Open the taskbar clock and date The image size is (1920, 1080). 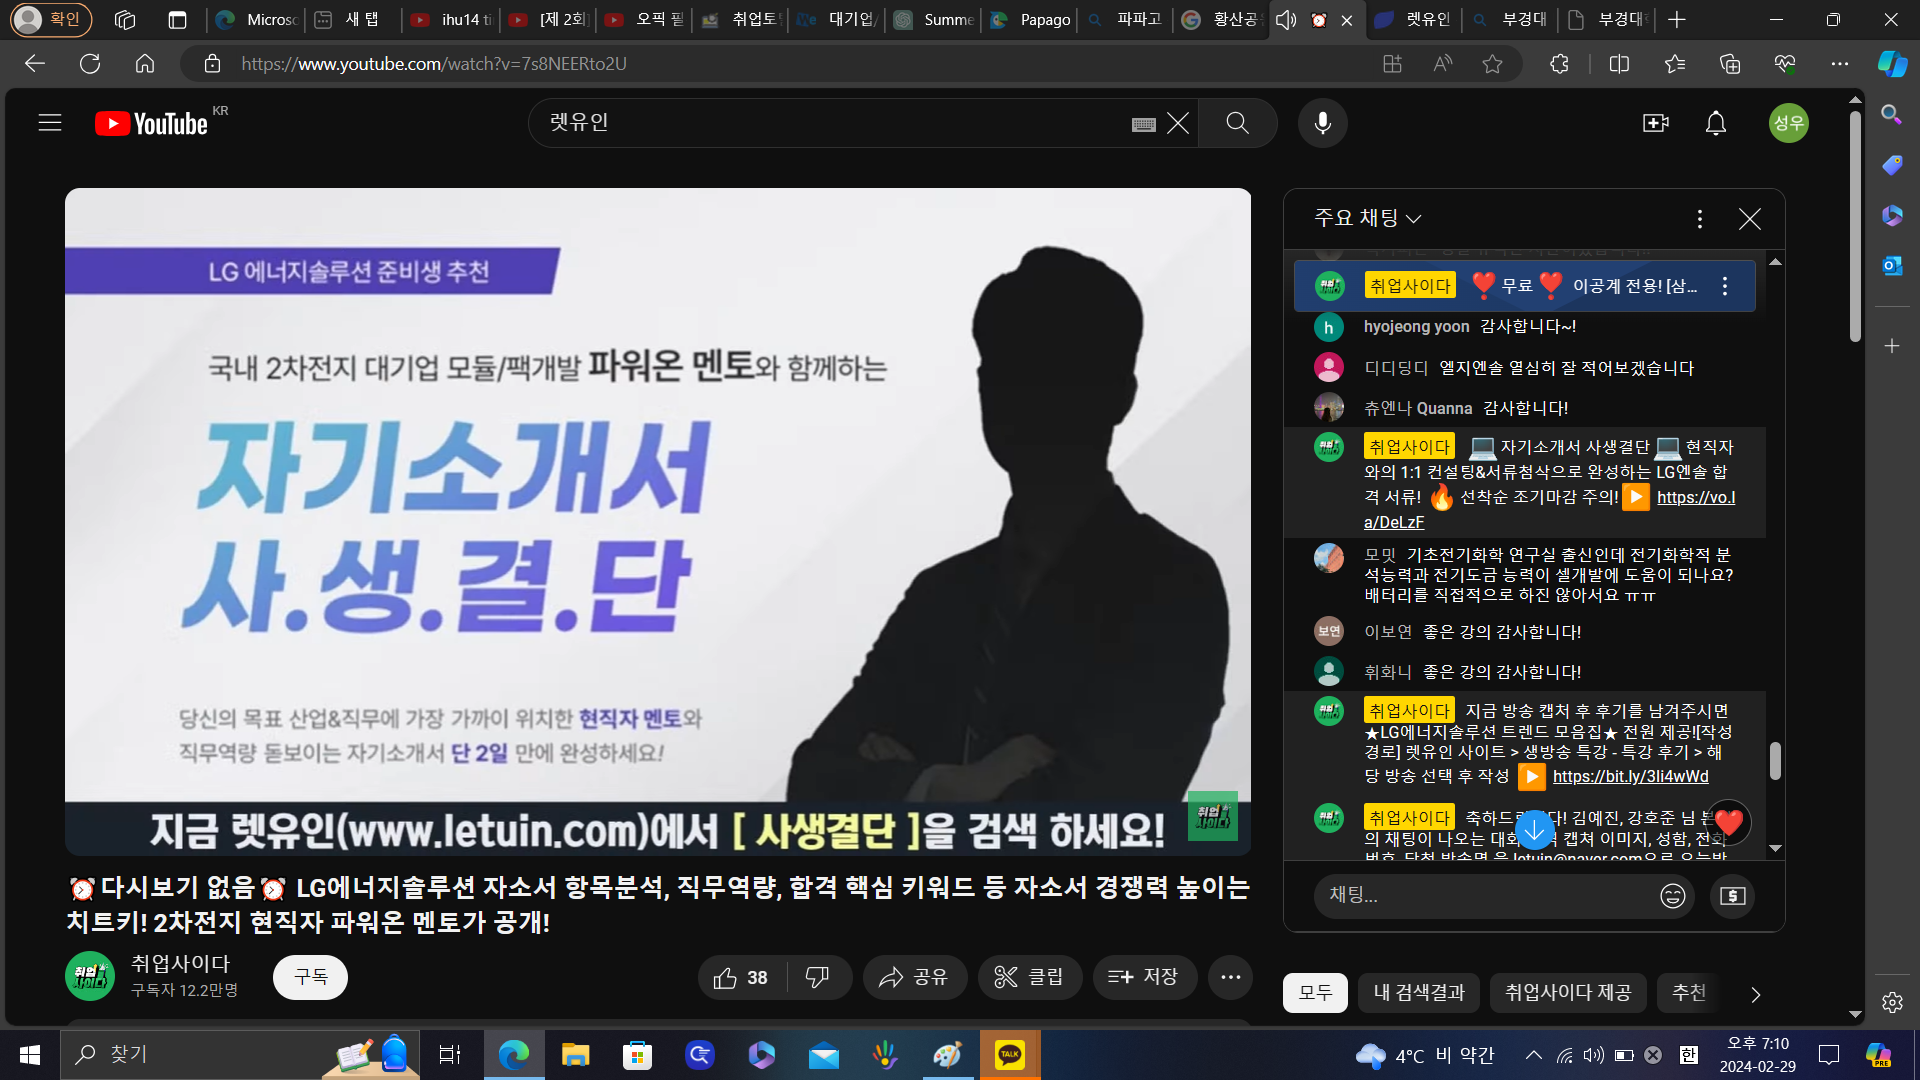(x=1757, y=1055)
